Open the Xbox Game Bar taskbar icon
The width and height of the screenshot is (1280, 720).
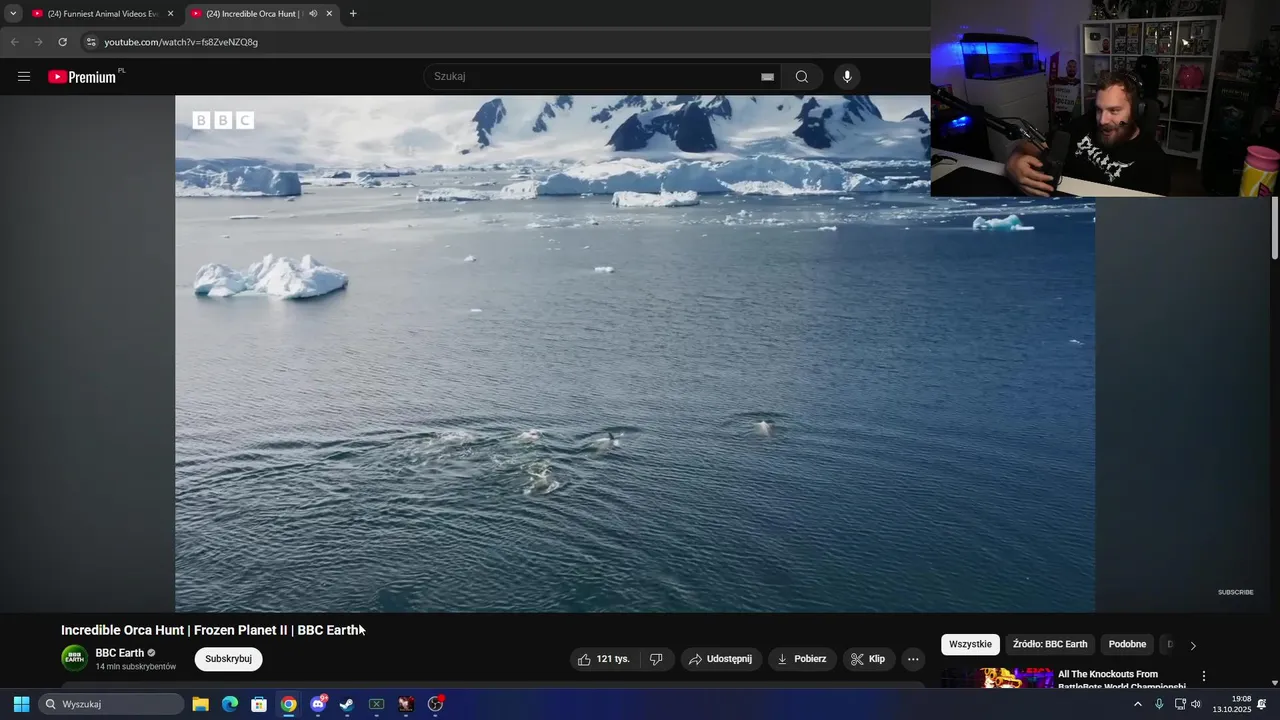[377, 704]
